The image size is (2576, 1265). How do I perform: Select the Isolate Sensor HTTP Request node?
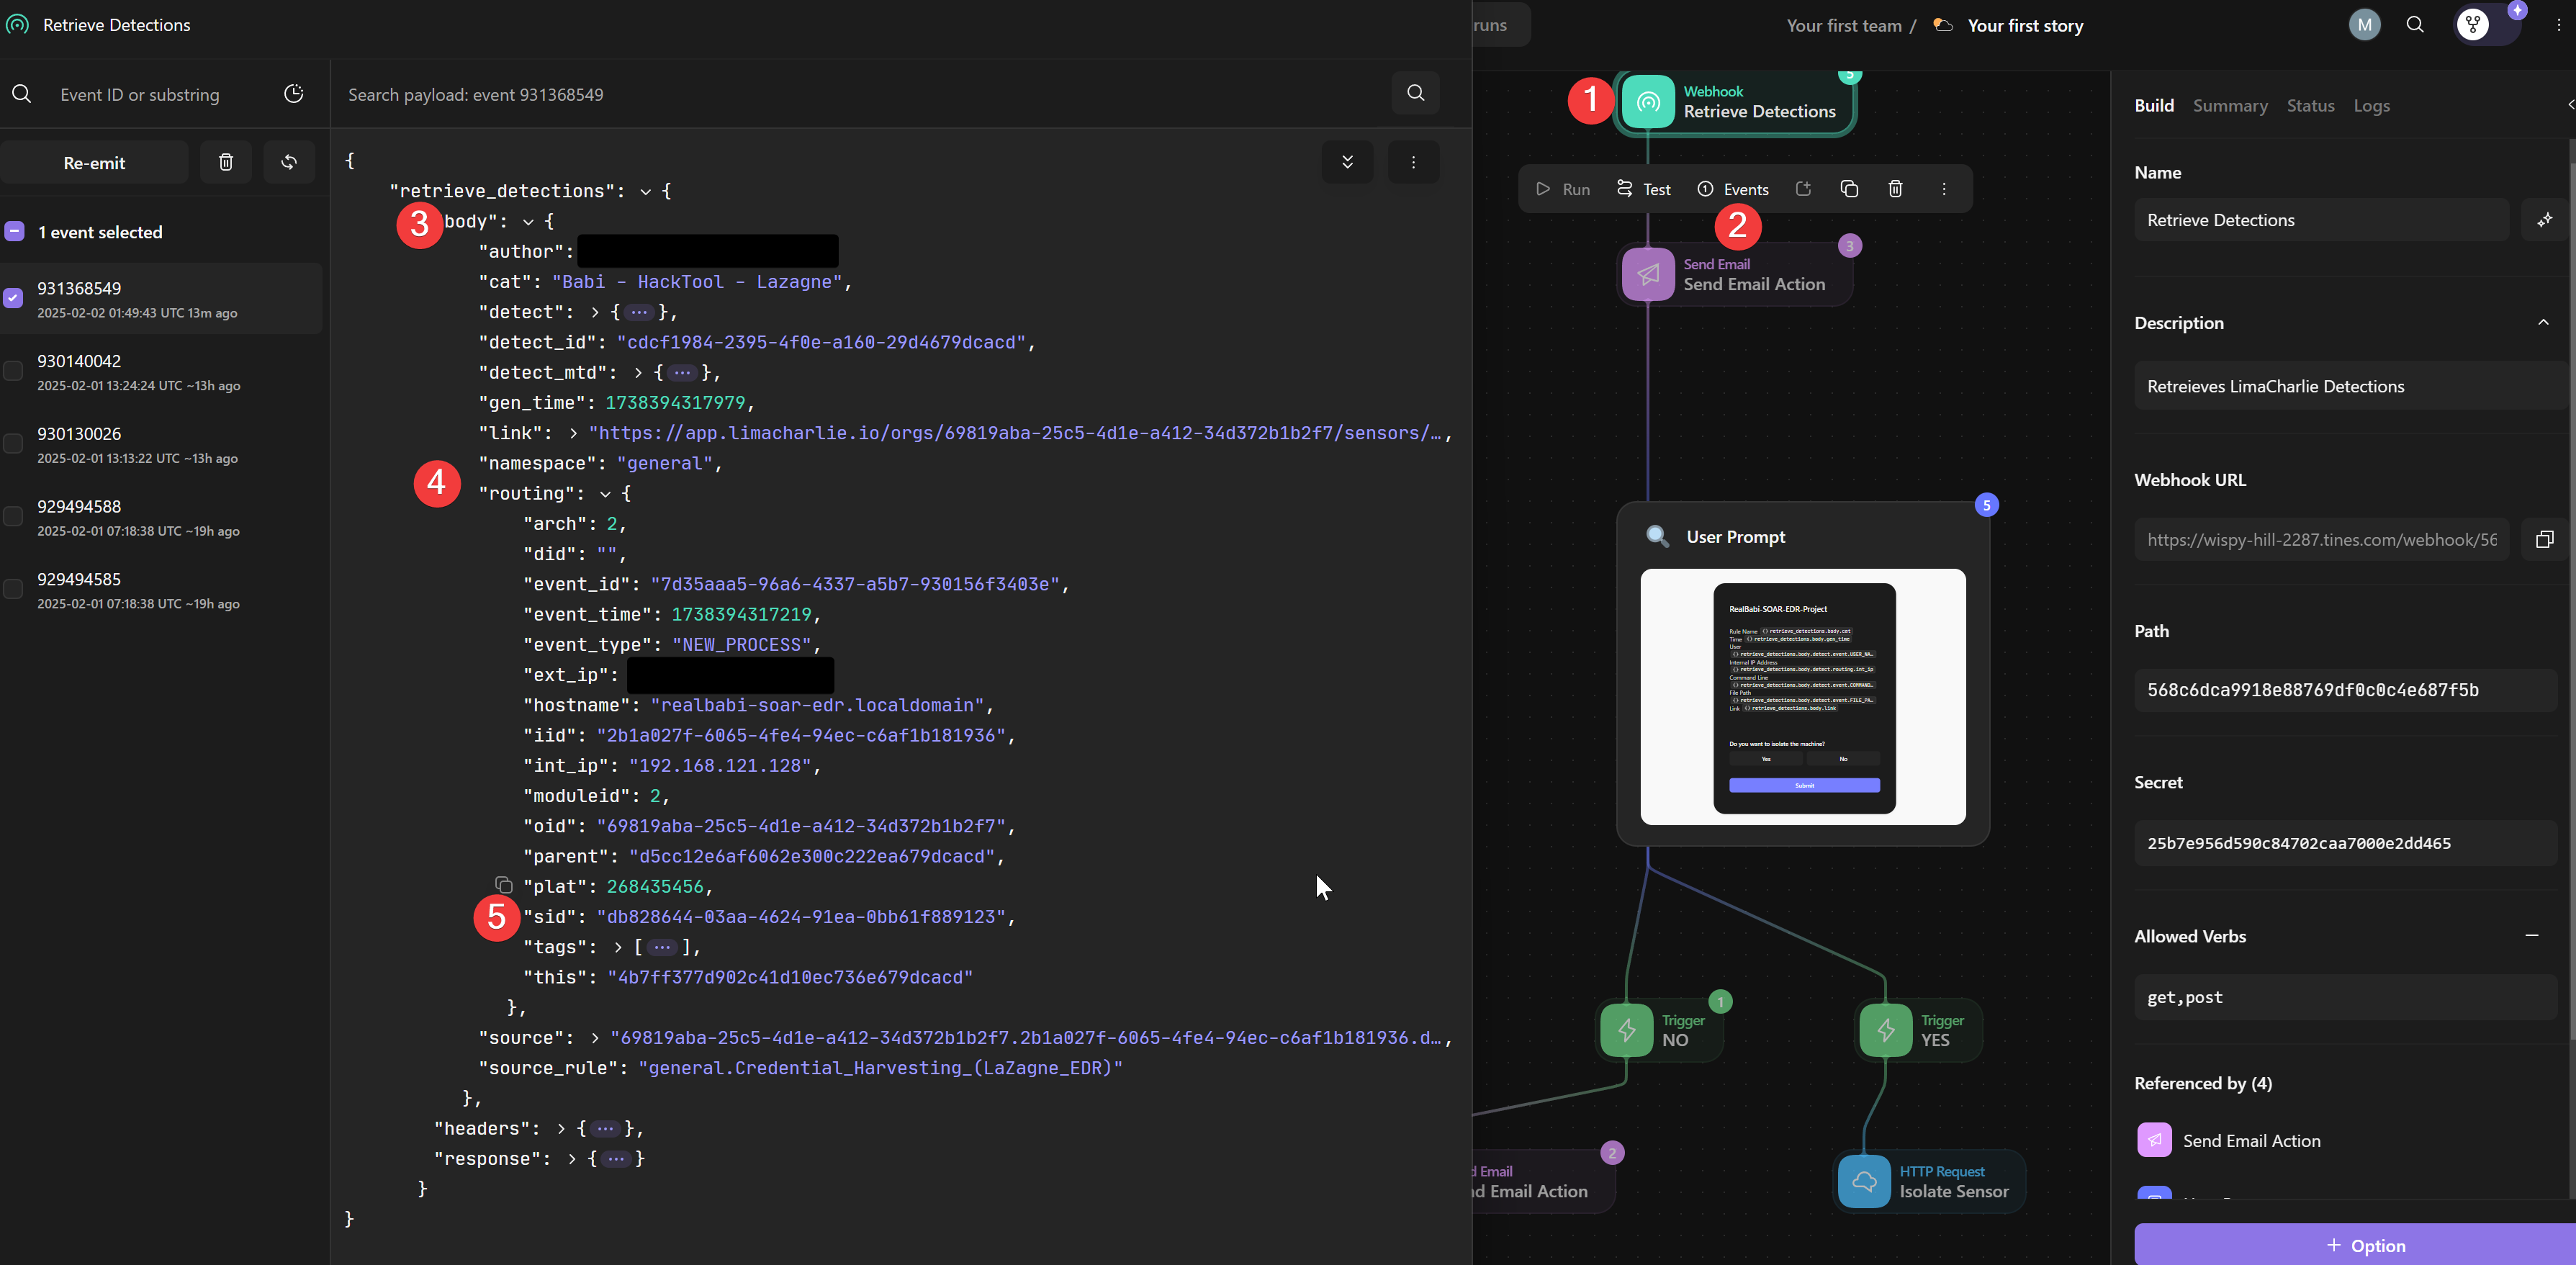click(1930, 1182)
